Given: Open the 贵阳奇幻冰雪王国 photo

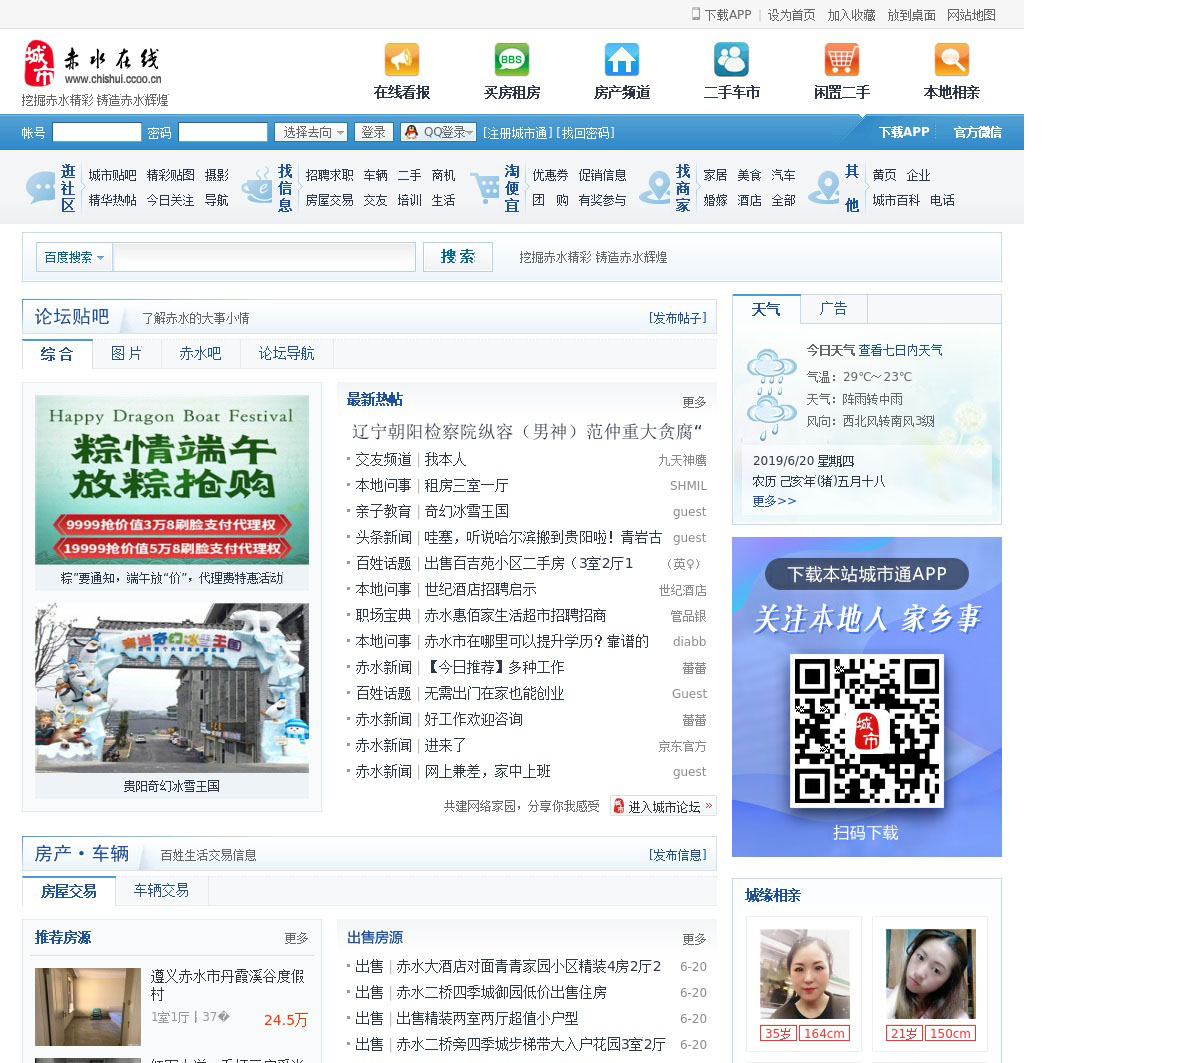Looking at the screenshot, I should pos(172,688).
